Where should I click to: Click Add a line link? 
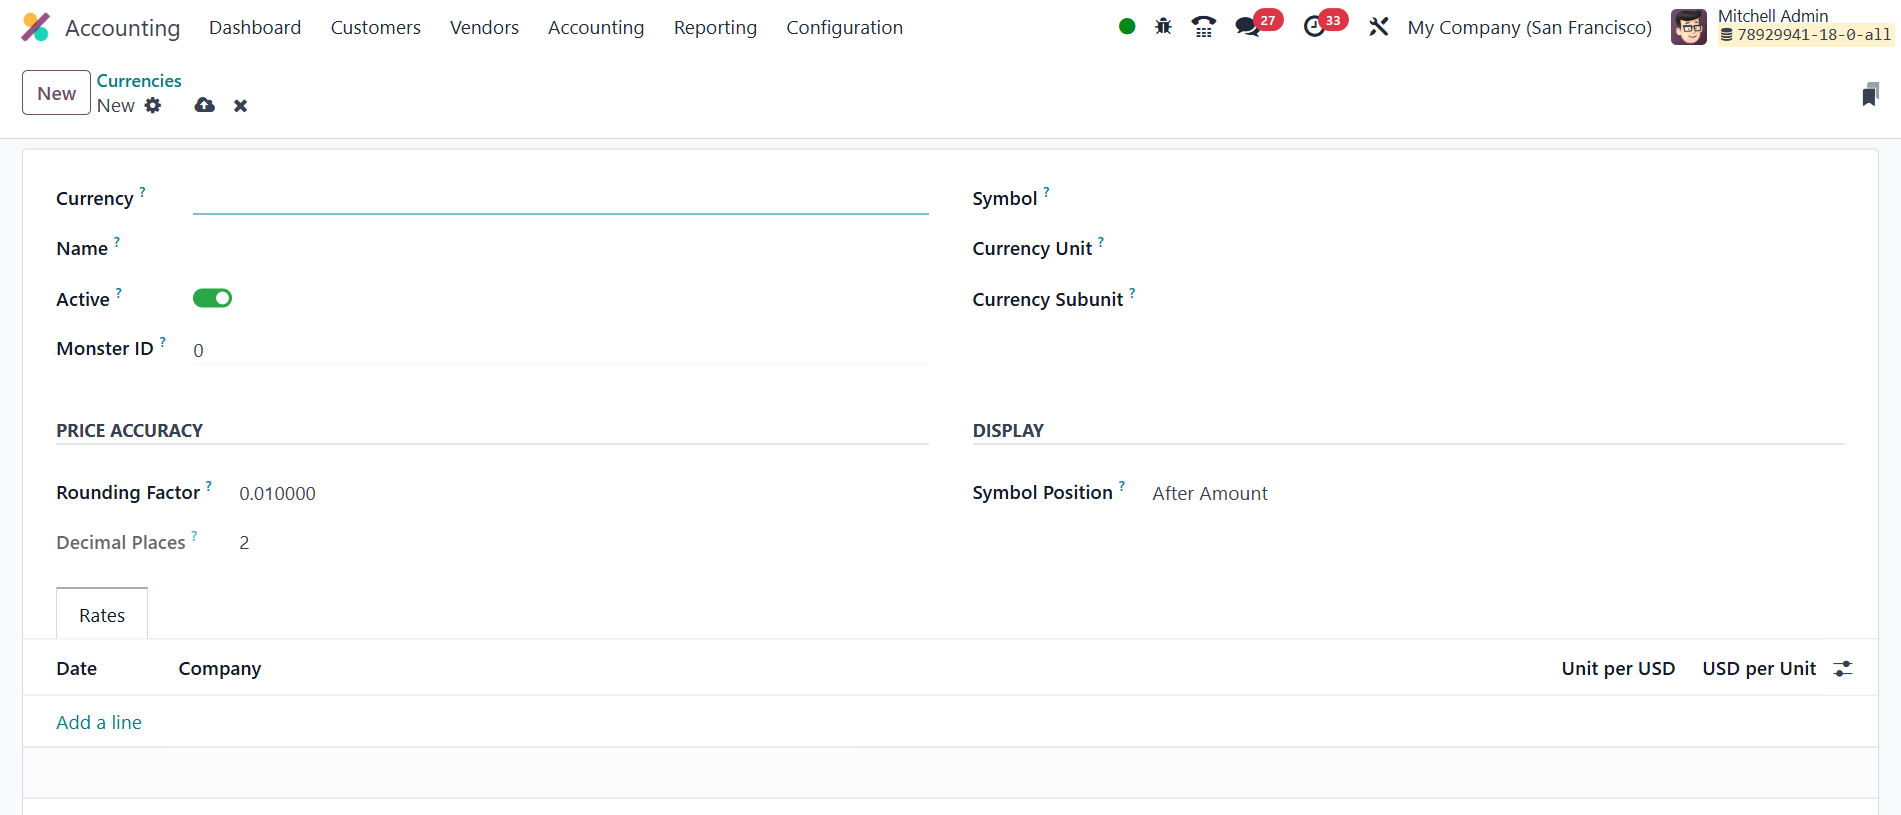point(99,722)
